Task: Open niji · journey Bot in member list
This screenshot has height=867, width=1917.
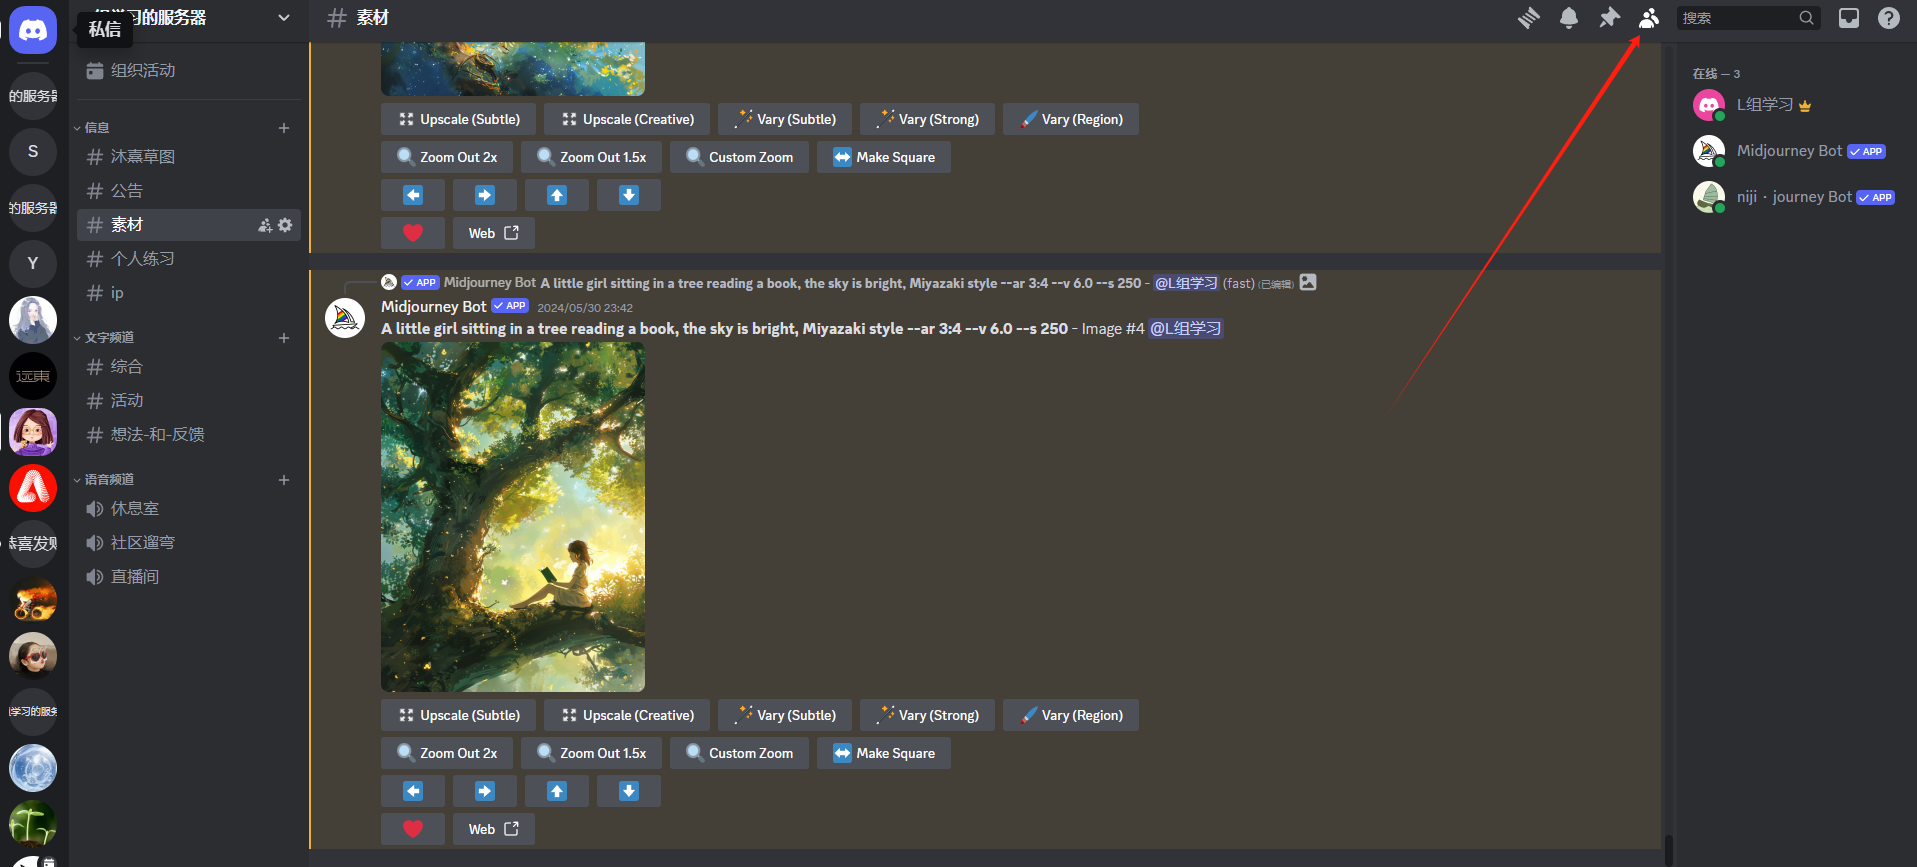Action: [1796, 197]
